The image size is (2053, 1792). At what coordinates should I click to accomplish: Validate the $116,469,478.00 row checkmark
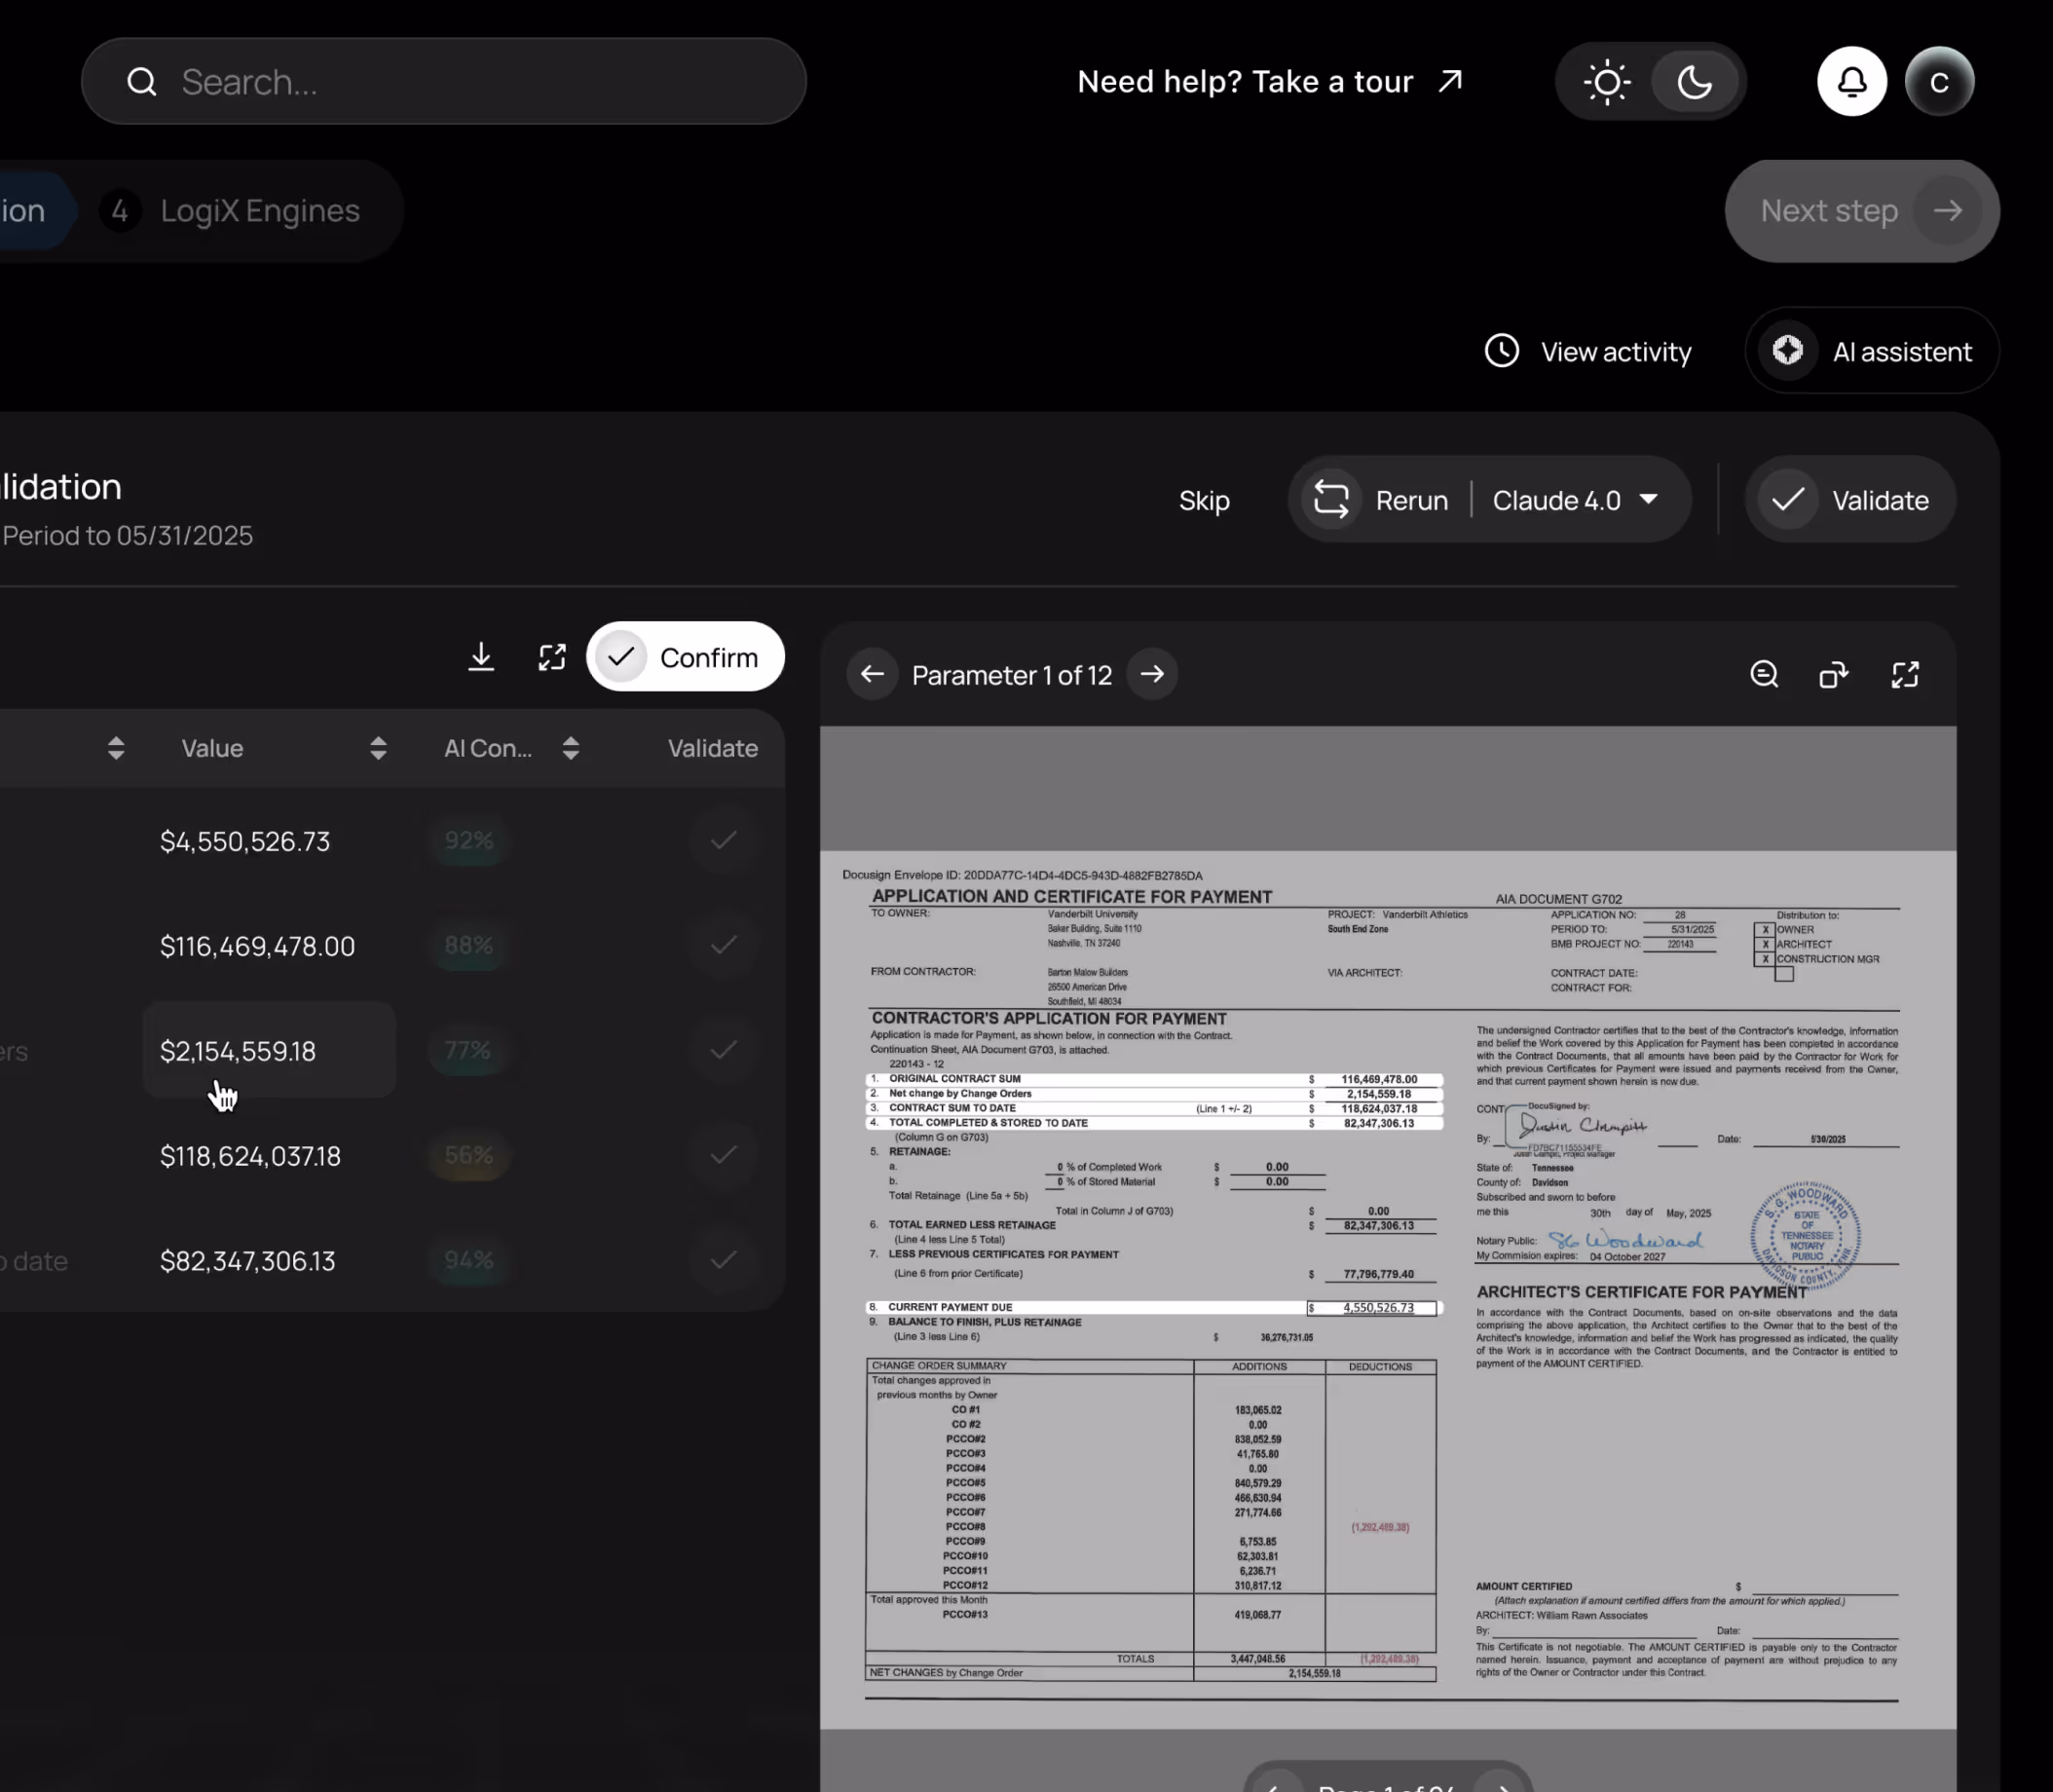click(723, 945)
